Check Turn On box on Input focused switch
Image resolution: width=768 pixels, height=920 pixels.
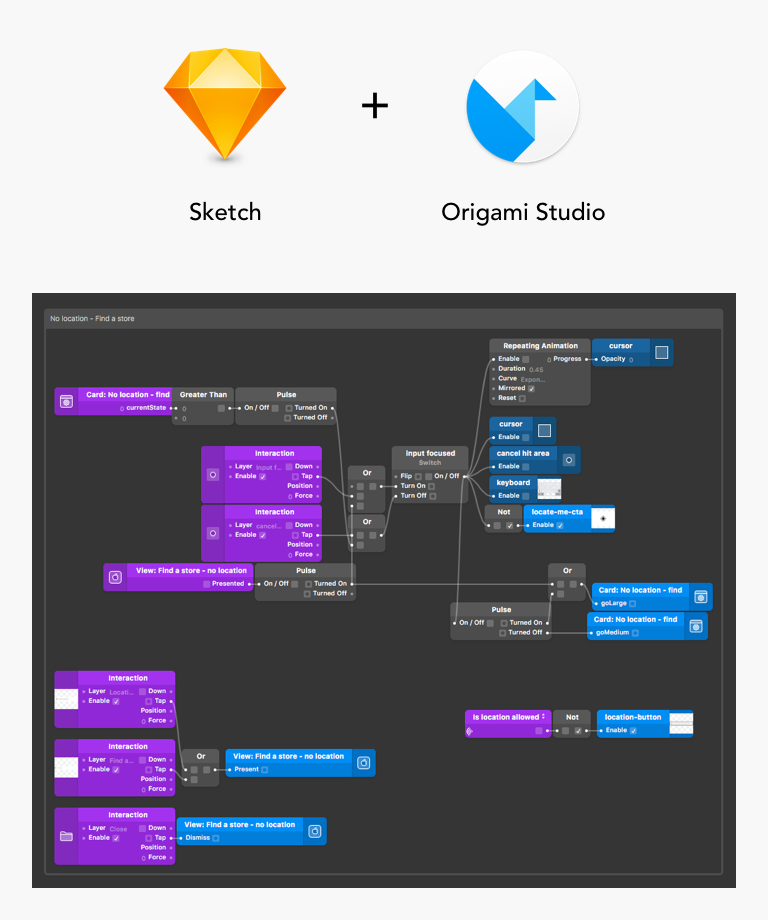point(431,486)
